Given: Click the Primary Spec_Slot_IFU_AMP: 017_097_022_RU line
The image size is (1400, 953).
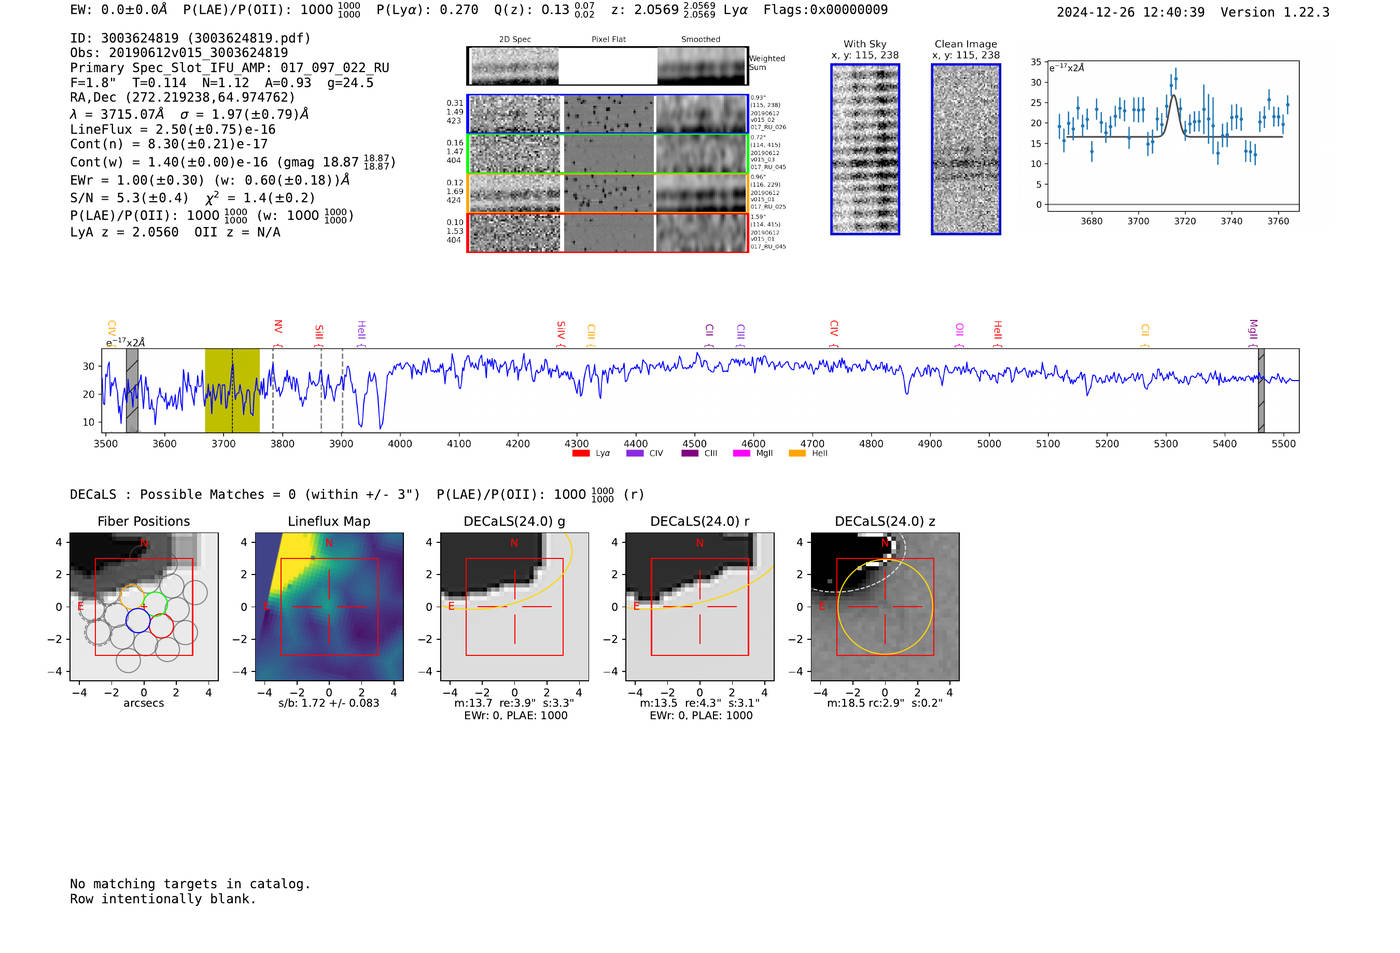Looking at the screenshot, I should pos(230,68).
